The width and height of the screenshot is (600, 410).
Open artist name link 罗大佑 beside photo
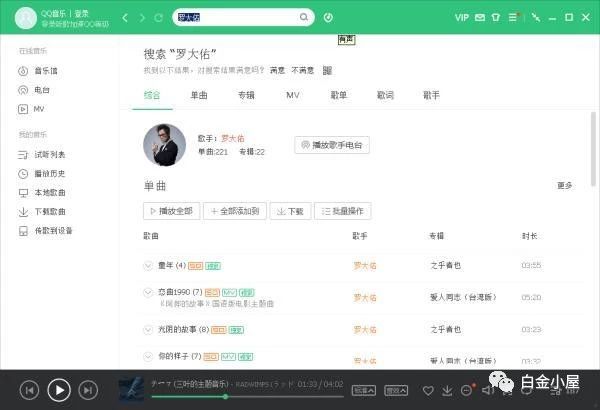(233, 138)
